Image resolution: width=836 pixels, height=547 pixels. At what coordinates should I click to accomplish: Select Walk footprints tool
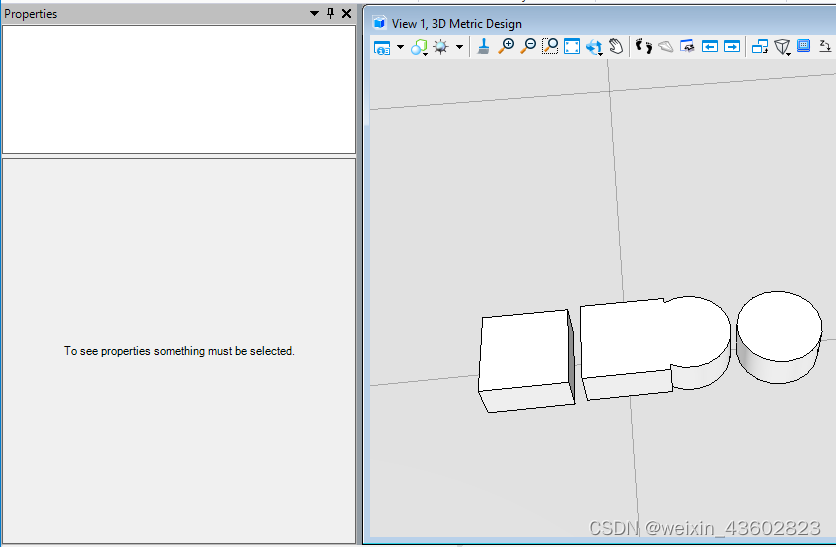644,46
